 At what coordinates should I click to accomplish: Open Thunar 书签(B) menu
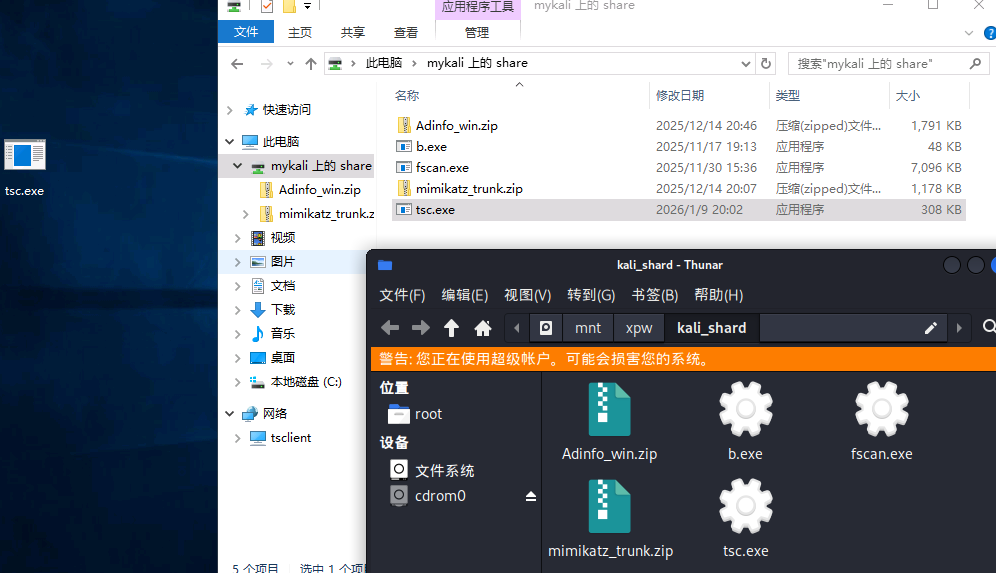pyautogui.click(x=654, y=295)
